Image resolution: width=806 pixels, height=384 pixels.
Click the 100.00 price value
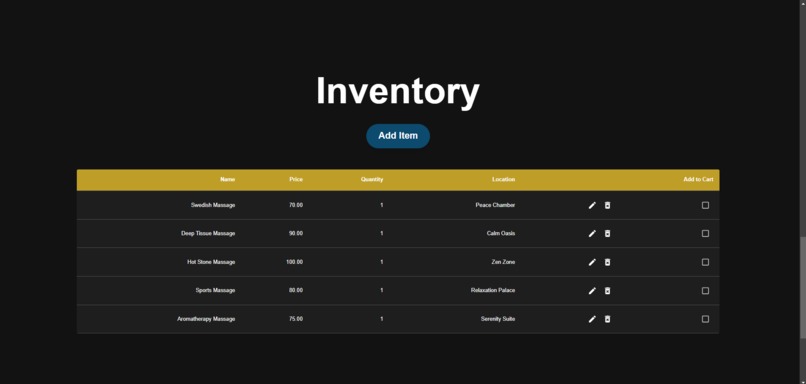pyautogui.click(x=295, y=262)
